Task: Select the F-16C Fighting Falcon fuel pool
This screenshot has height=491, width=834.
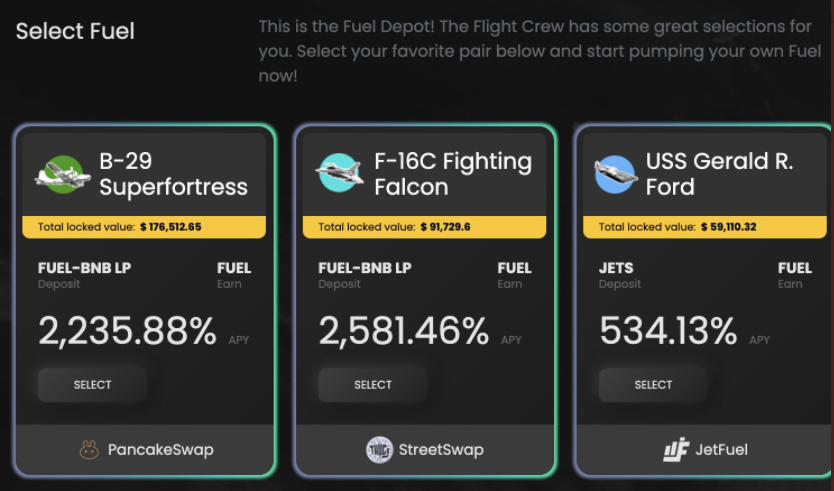Action: [x=373, y=385]
